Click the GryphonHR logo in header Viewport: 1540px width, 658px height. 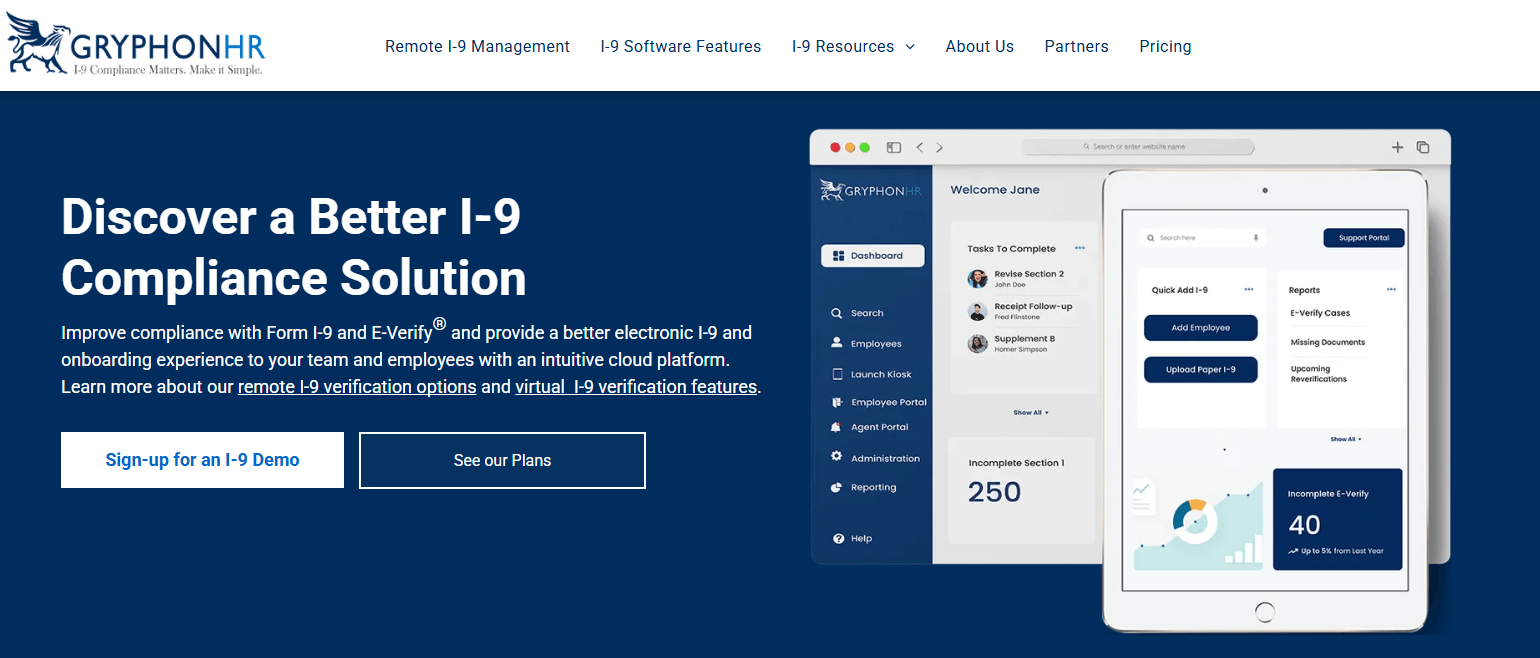[x=136, y=46]
